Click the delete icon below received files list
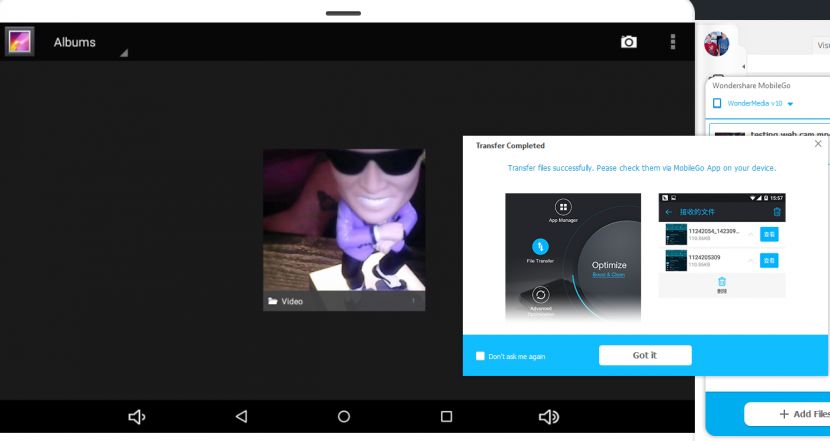 (x=721, y=284)
